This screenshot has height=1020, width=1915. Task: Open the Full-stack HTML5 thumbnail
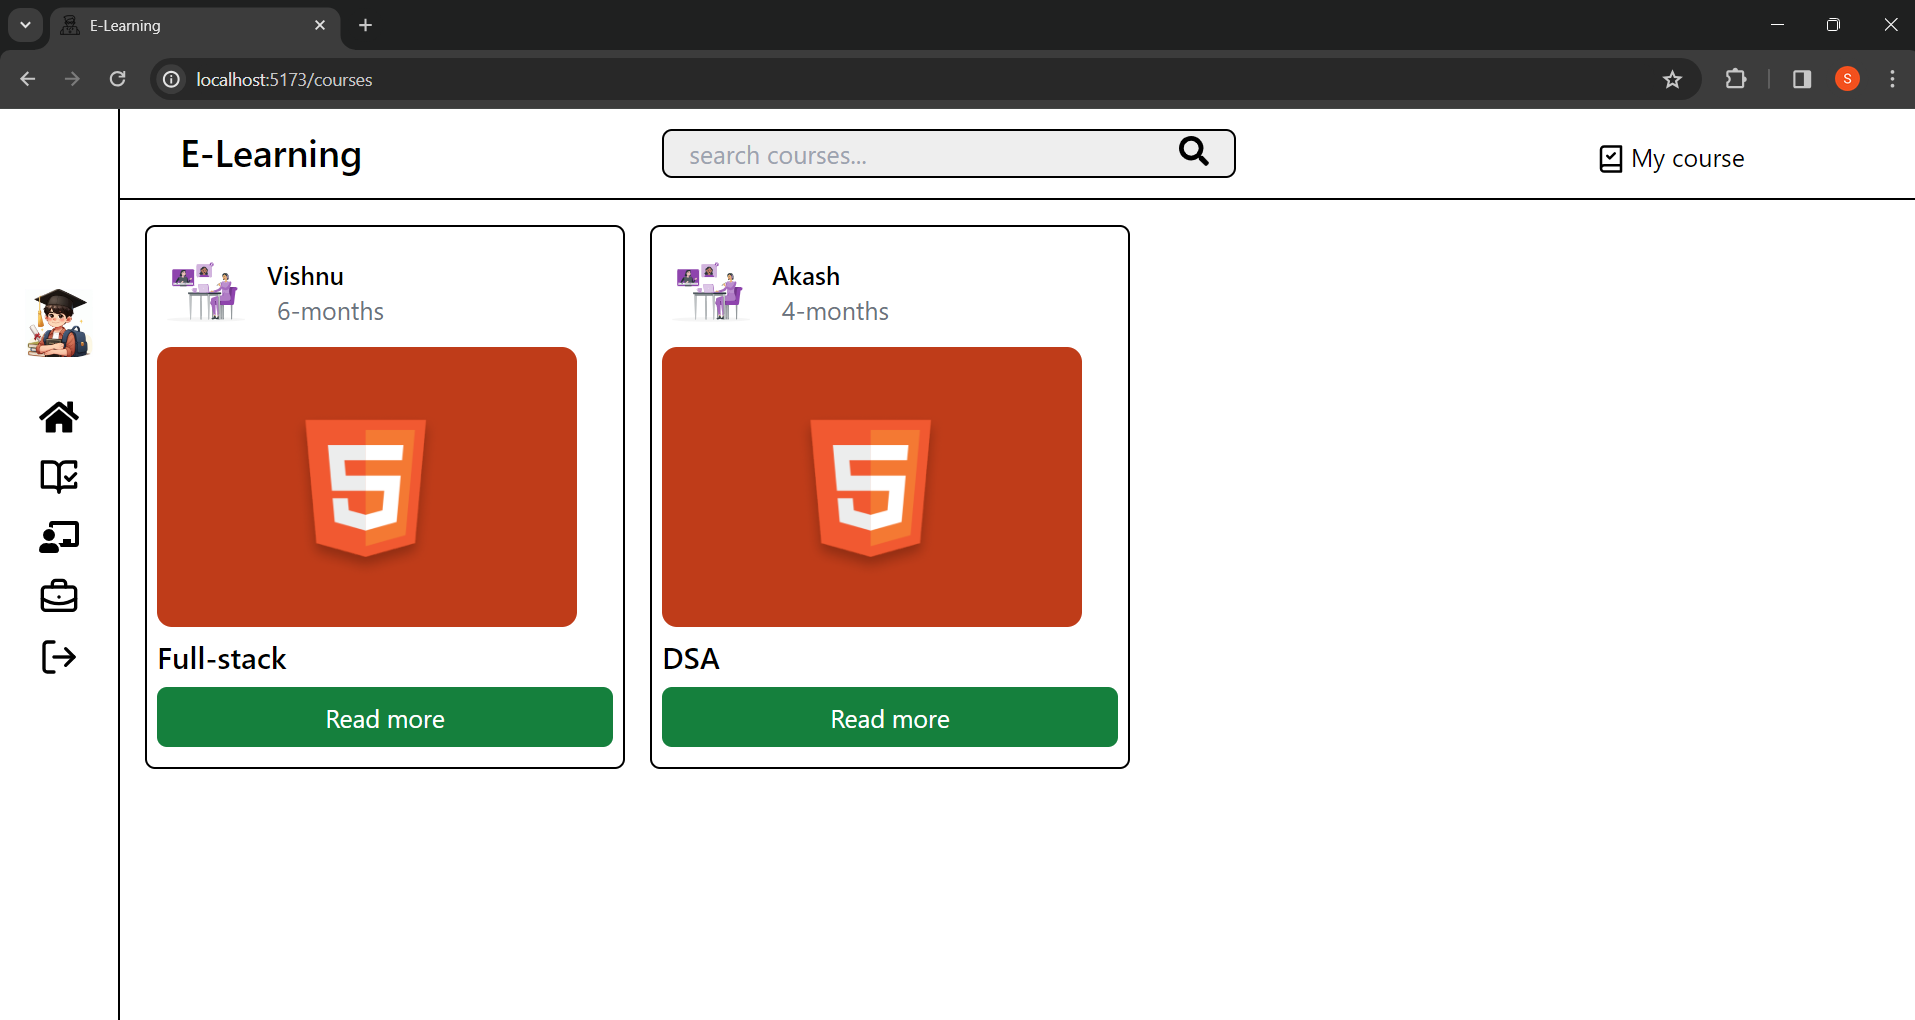click(367, 487)
